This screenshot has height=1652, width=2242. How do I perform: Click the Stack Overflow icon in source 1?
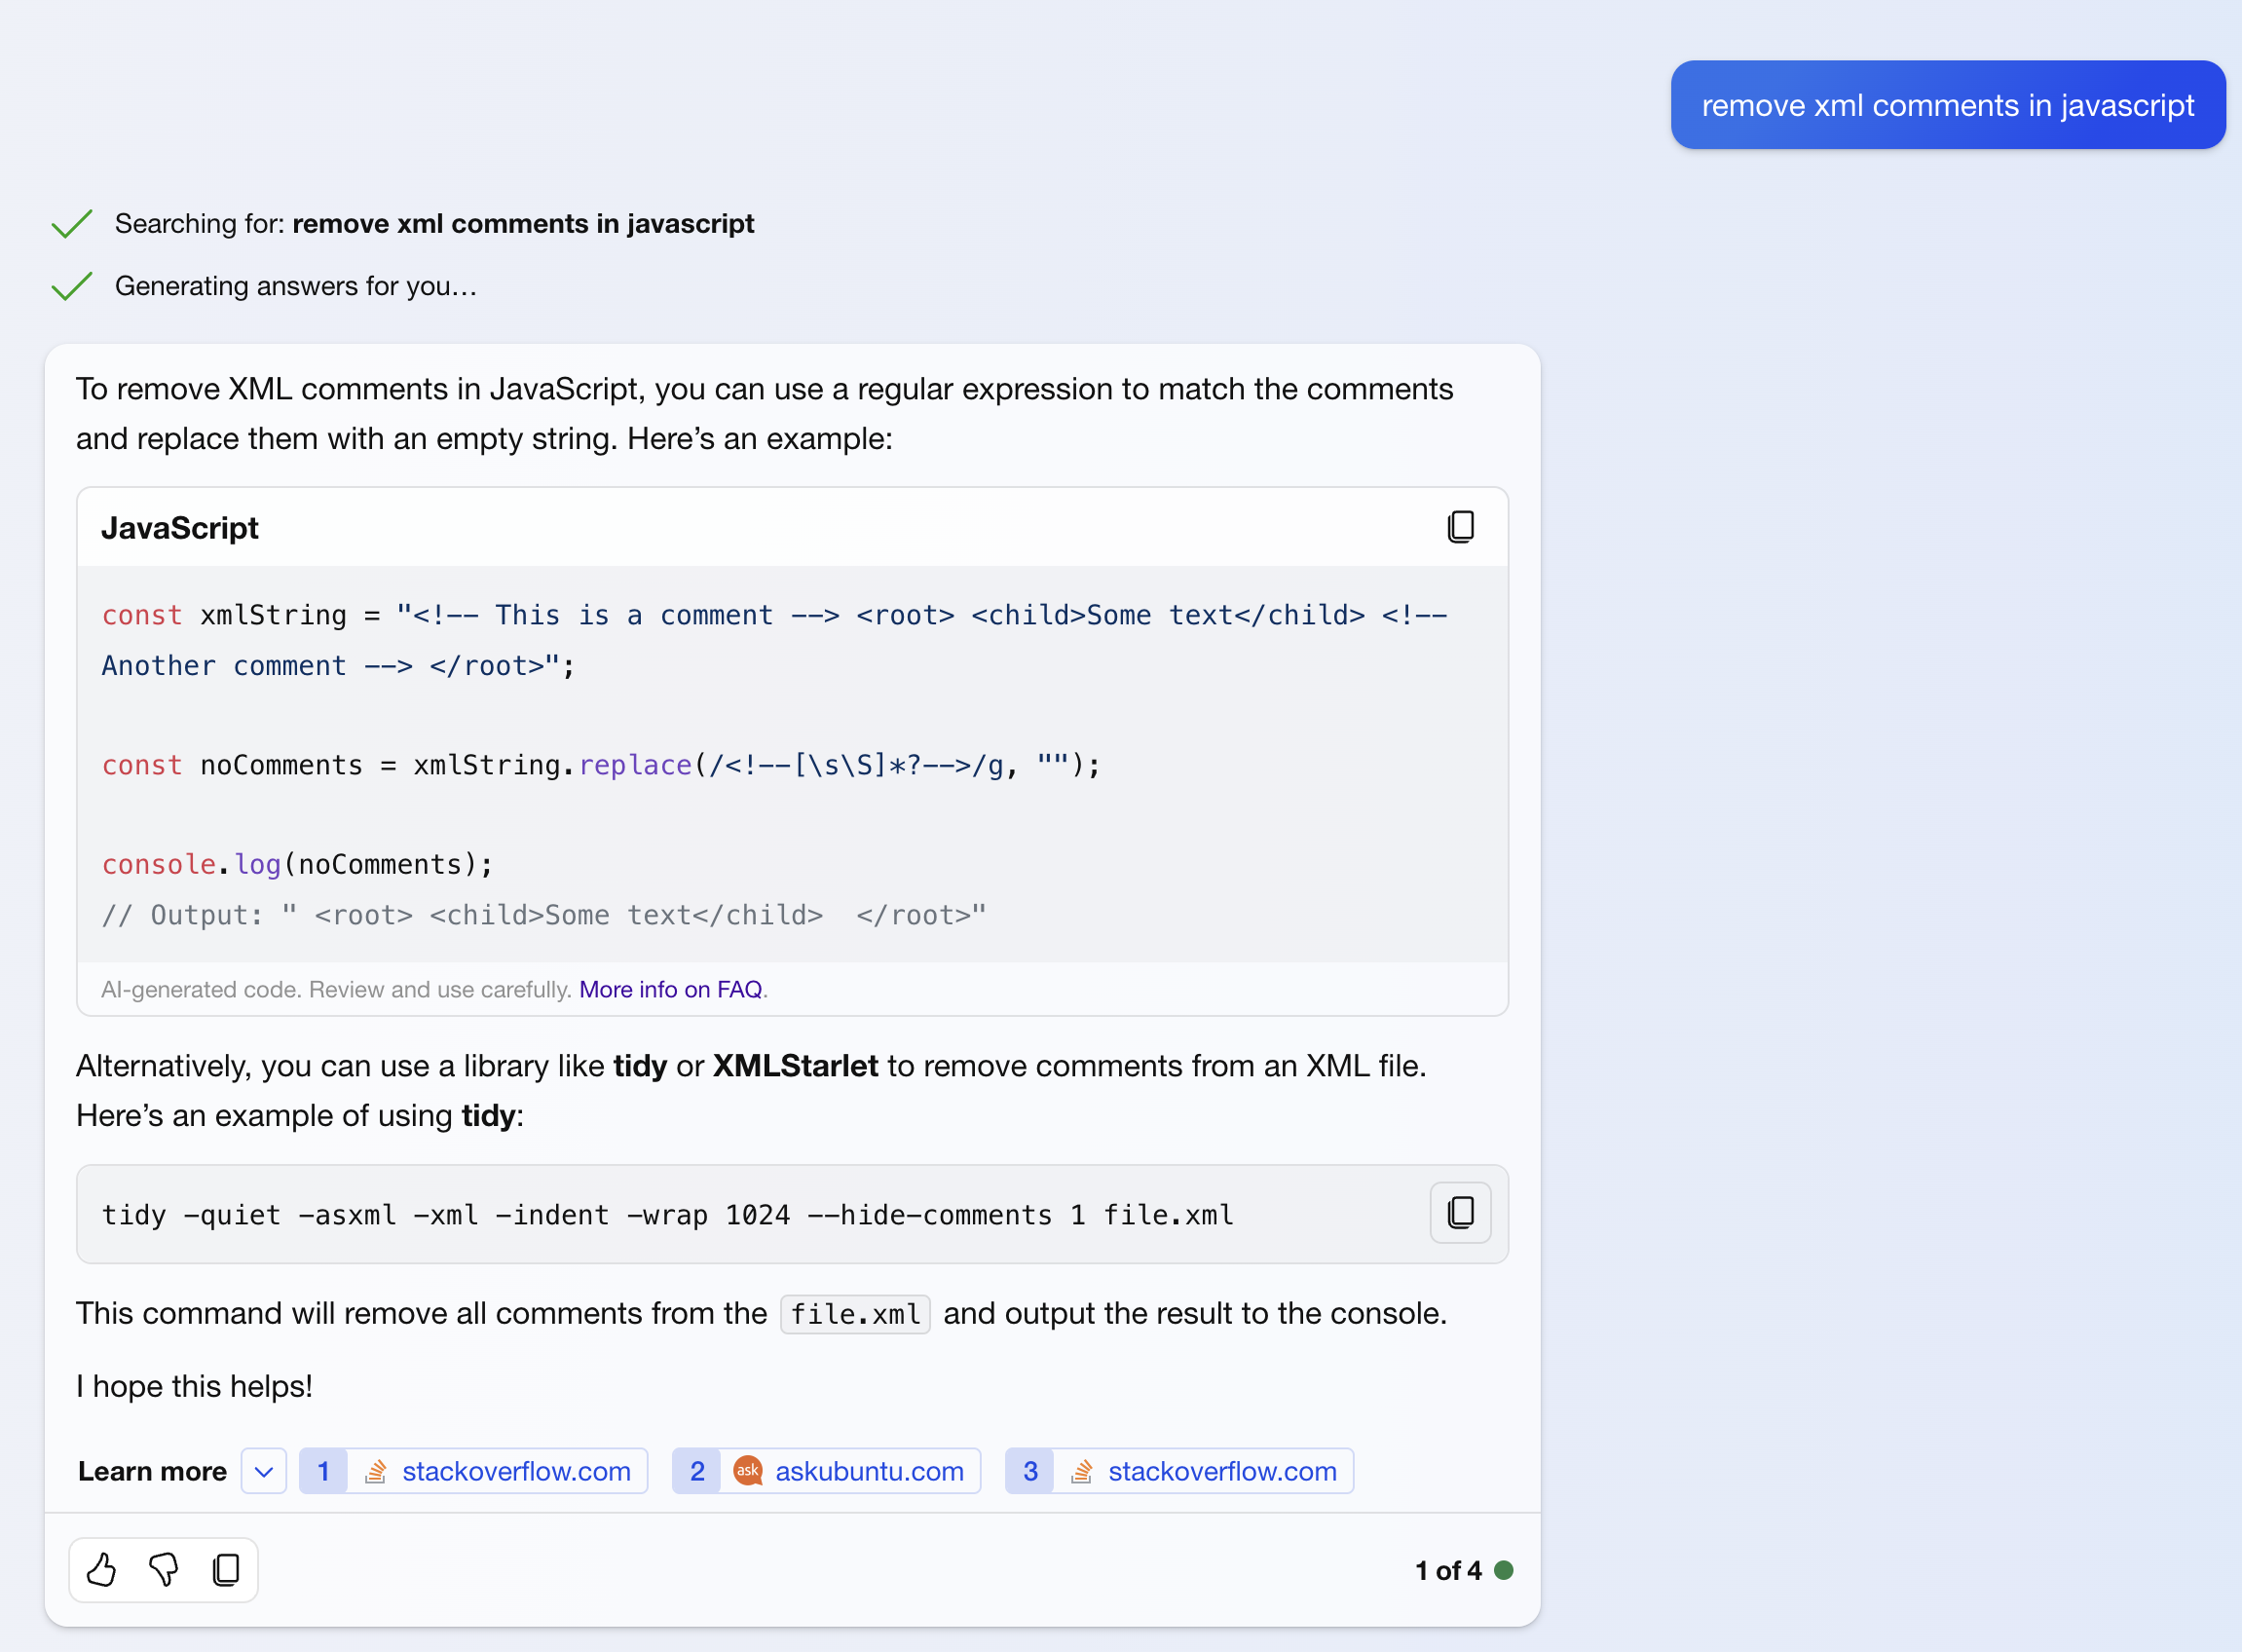(x=376, y=1471)
